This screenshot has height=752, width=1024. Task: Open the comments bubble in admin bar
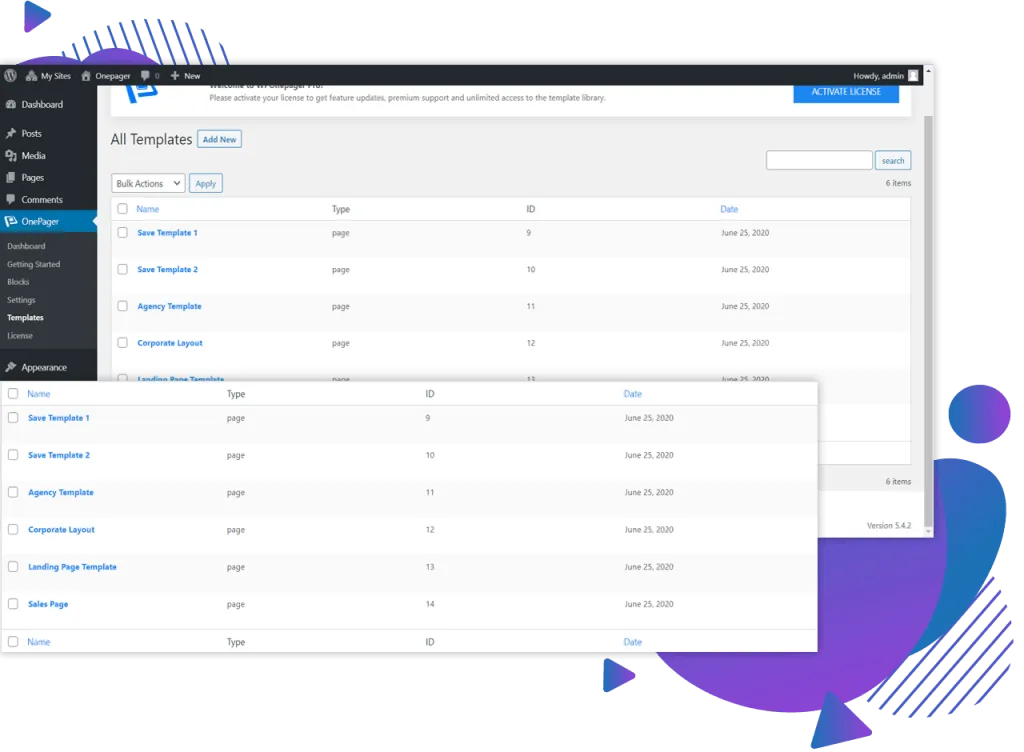click(x=146, y=76)
